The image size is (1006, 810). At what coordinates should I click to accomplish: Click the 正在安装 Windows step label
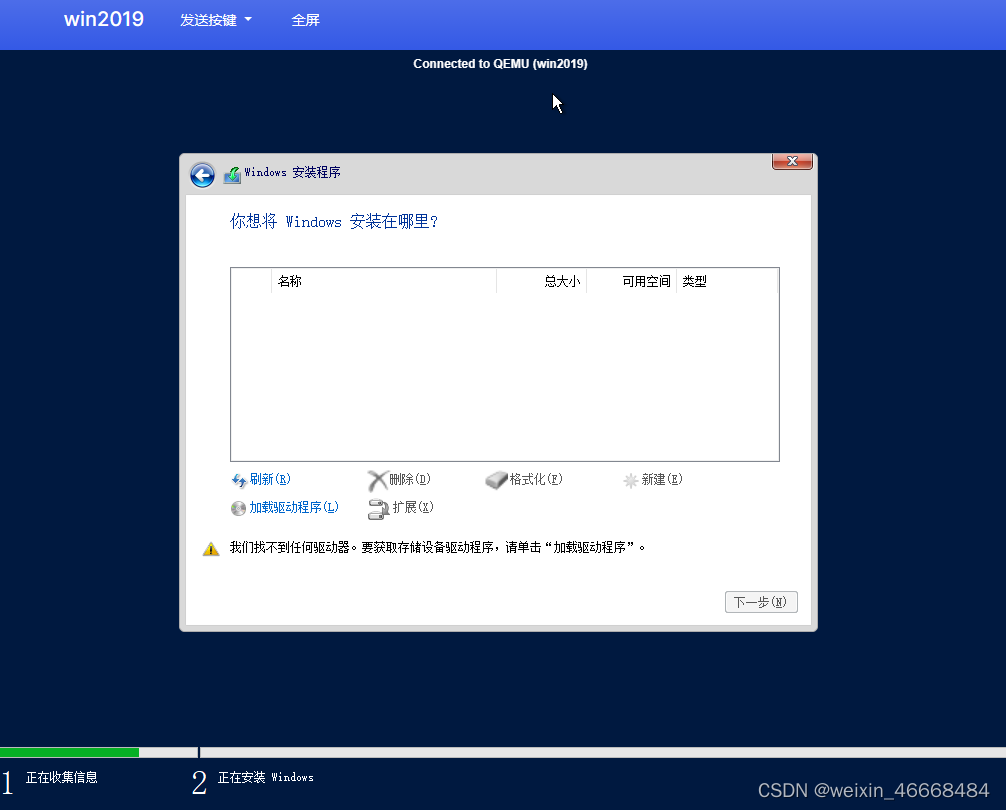click(x=266, y=778)
